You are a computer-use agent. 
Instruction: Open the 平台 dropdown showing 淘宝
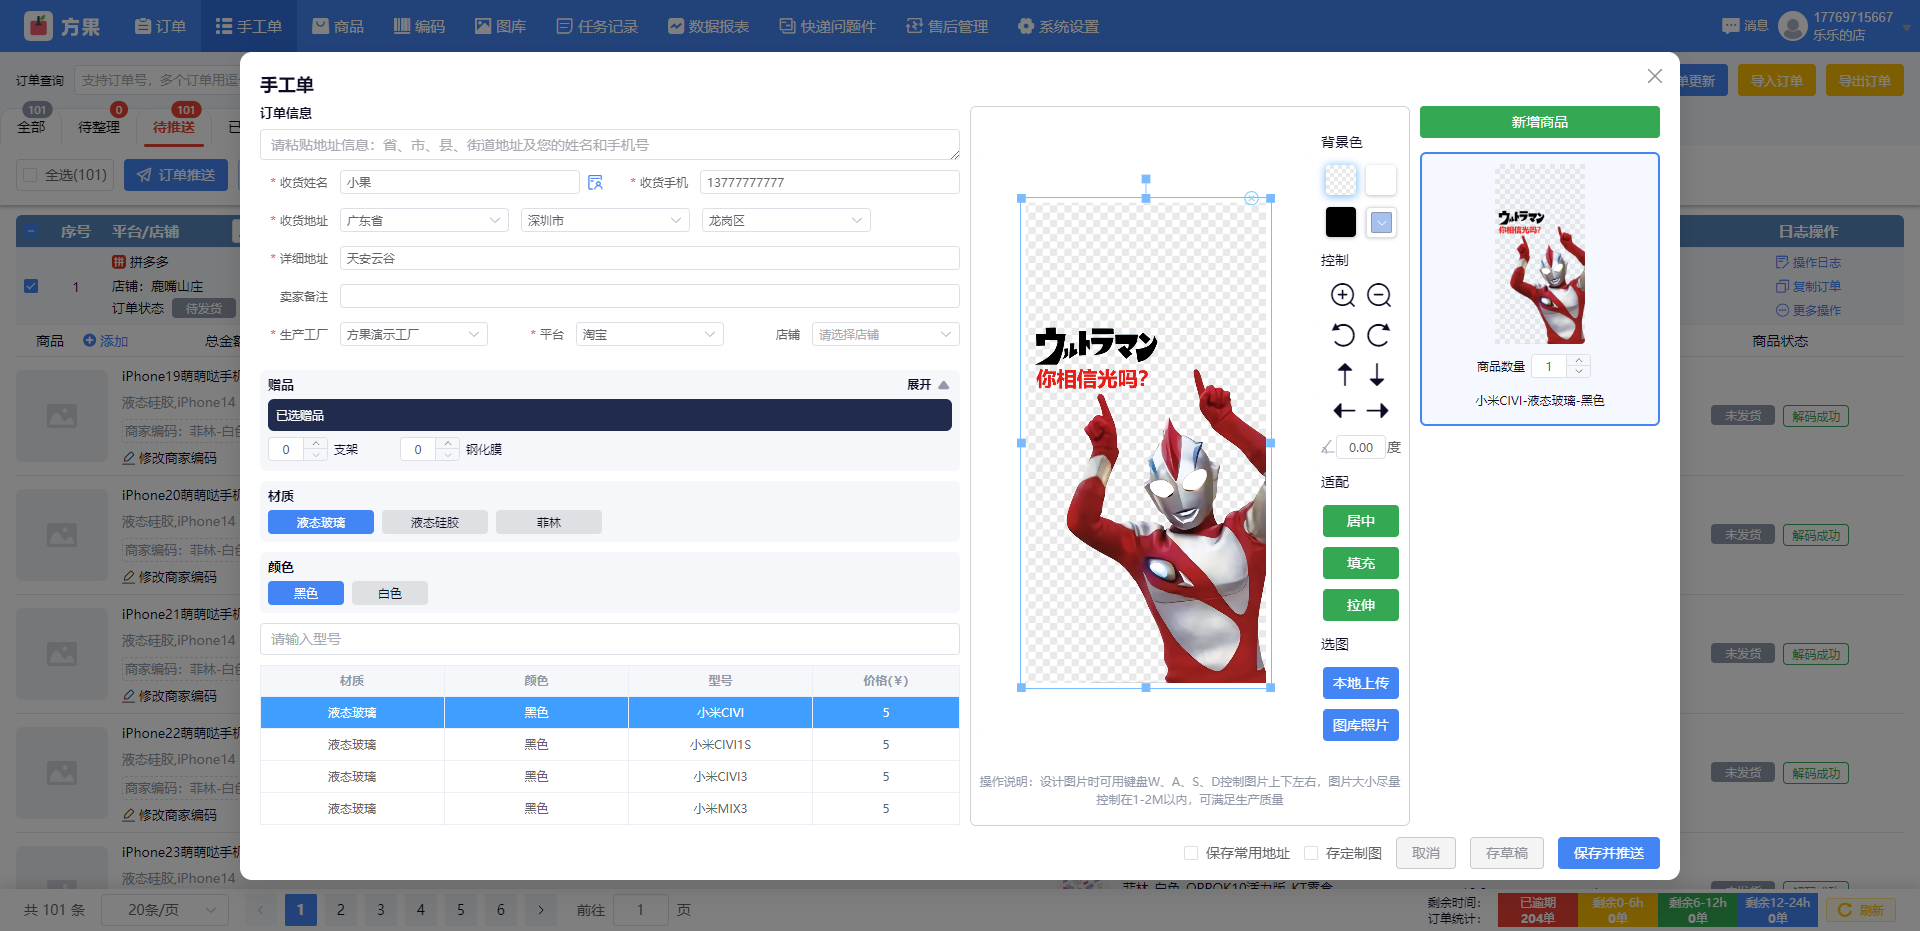click(x=650, y=334)
